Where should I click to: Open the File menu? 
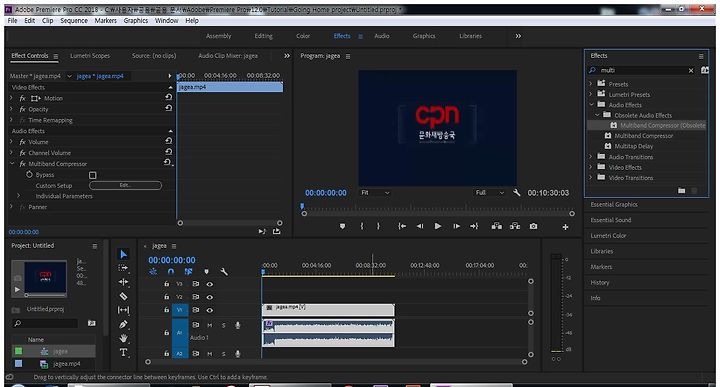pyautogui.click(x=12, y=21)
